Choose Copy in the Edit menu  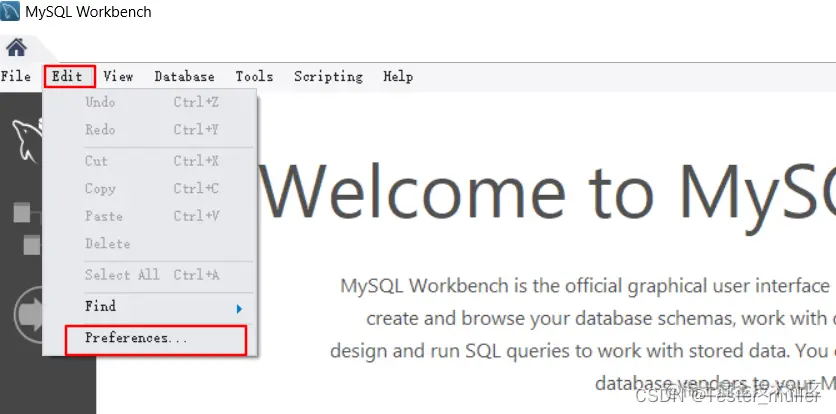pyautogui.click(x=150, y=189)
